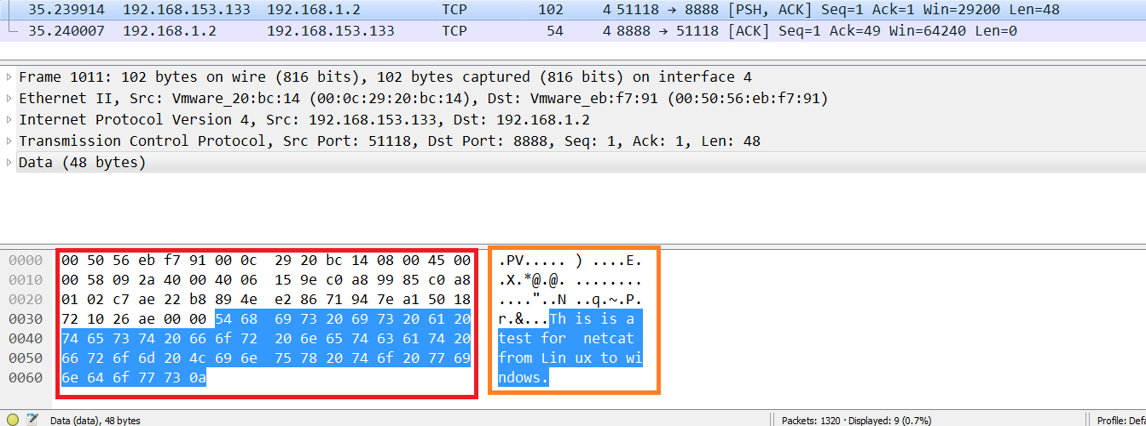Viewport: 1146px width, 426px height.
Task: Click the yellow expert information circle icon
Action: click(x=12, y=420)
